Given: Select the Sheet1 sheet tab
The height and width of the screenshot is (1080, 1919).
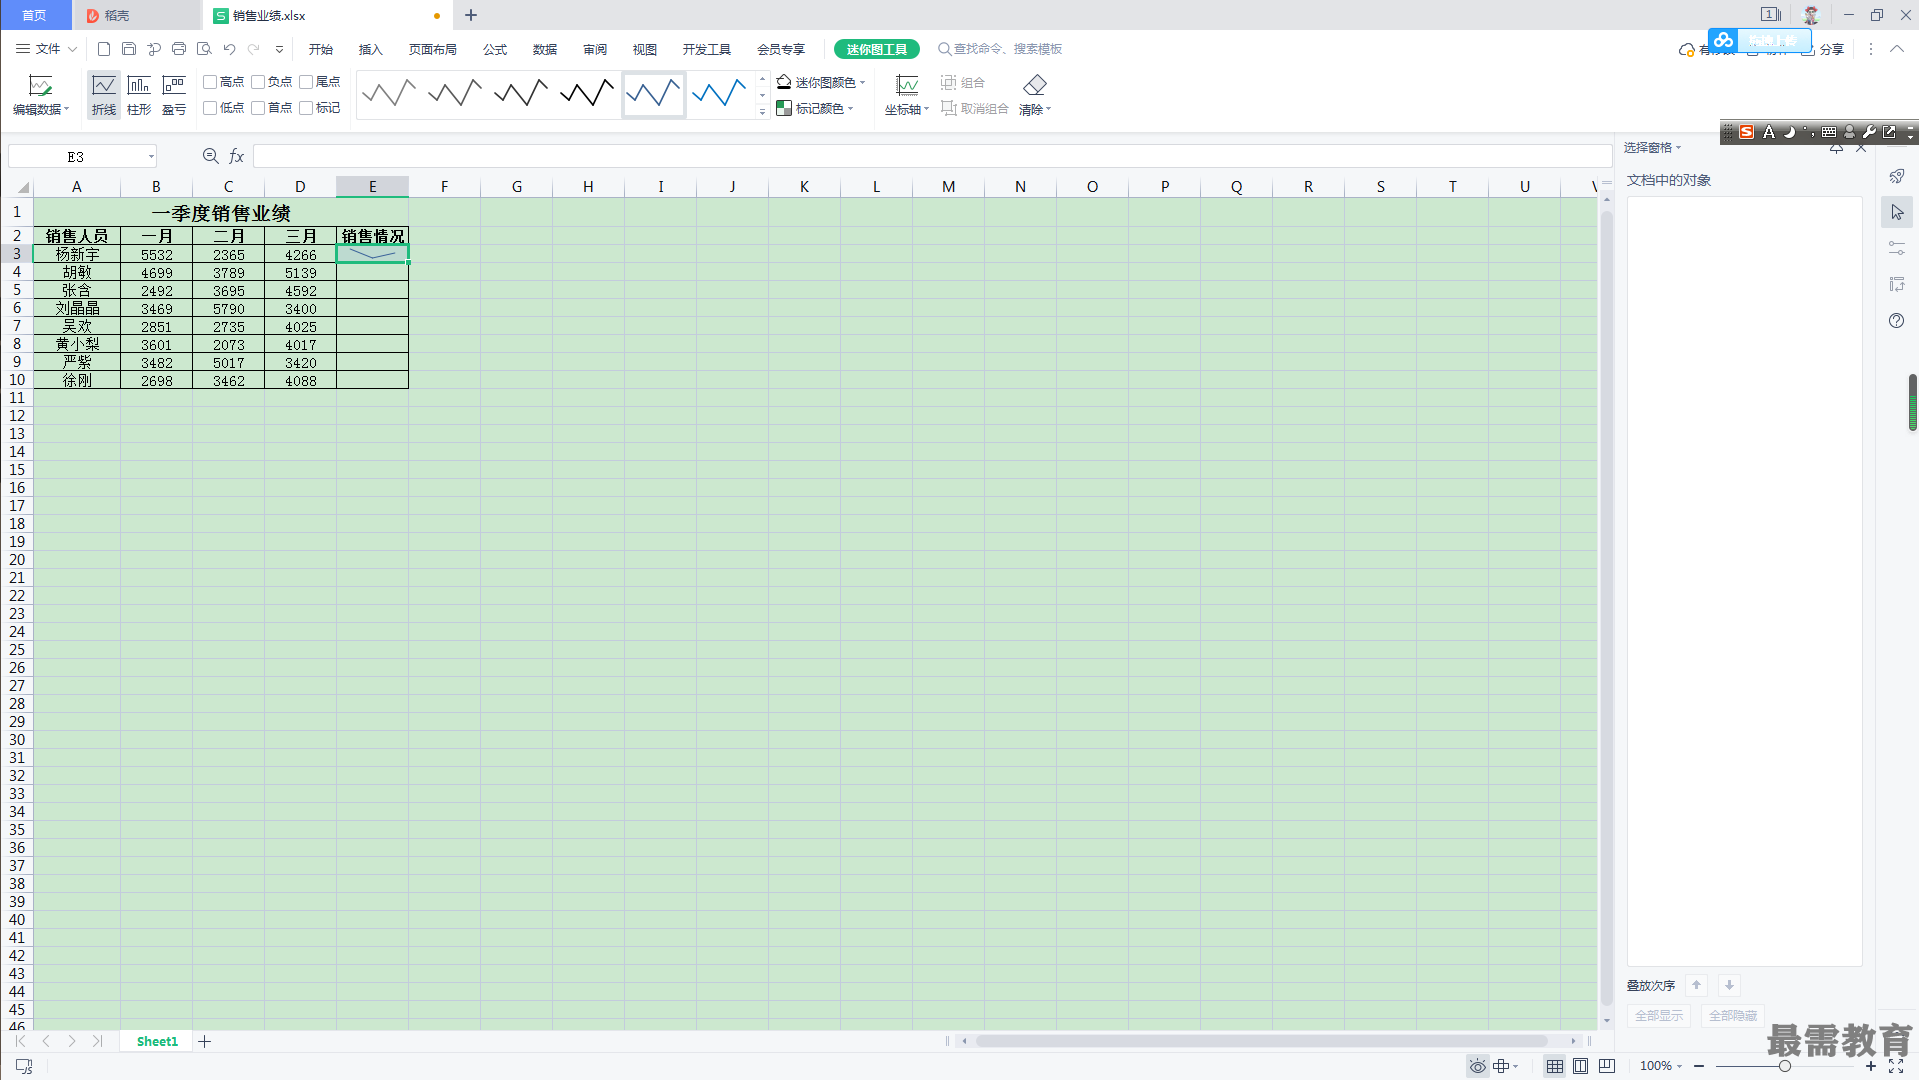Looking at the screenshot, I should [x=157, y=1042].
